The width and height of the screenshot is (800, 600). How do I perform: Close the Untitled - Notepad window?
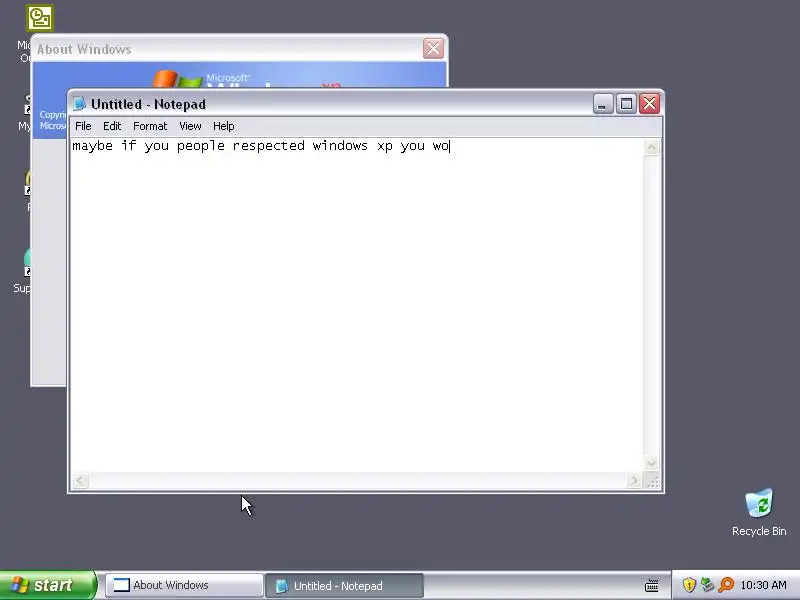(x=649, y=104)
